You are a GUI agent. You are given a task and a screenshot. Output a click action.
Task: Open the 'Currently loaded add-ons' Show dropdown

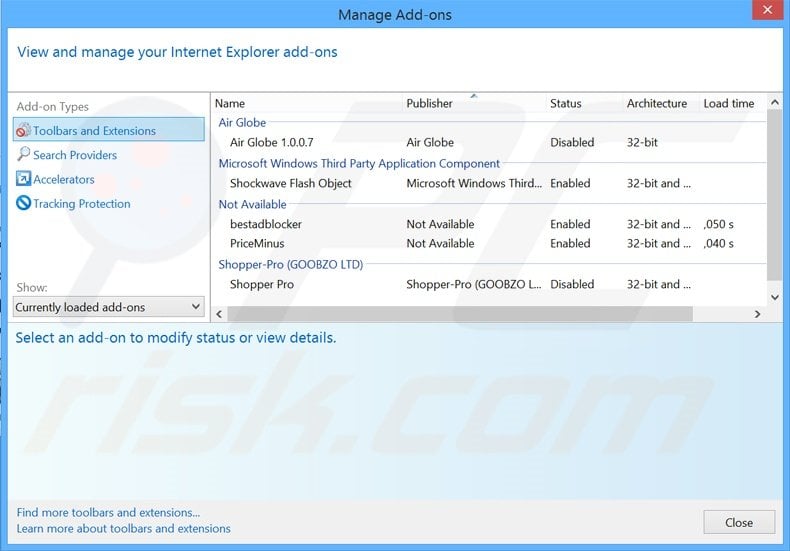(x=108, y=307)
